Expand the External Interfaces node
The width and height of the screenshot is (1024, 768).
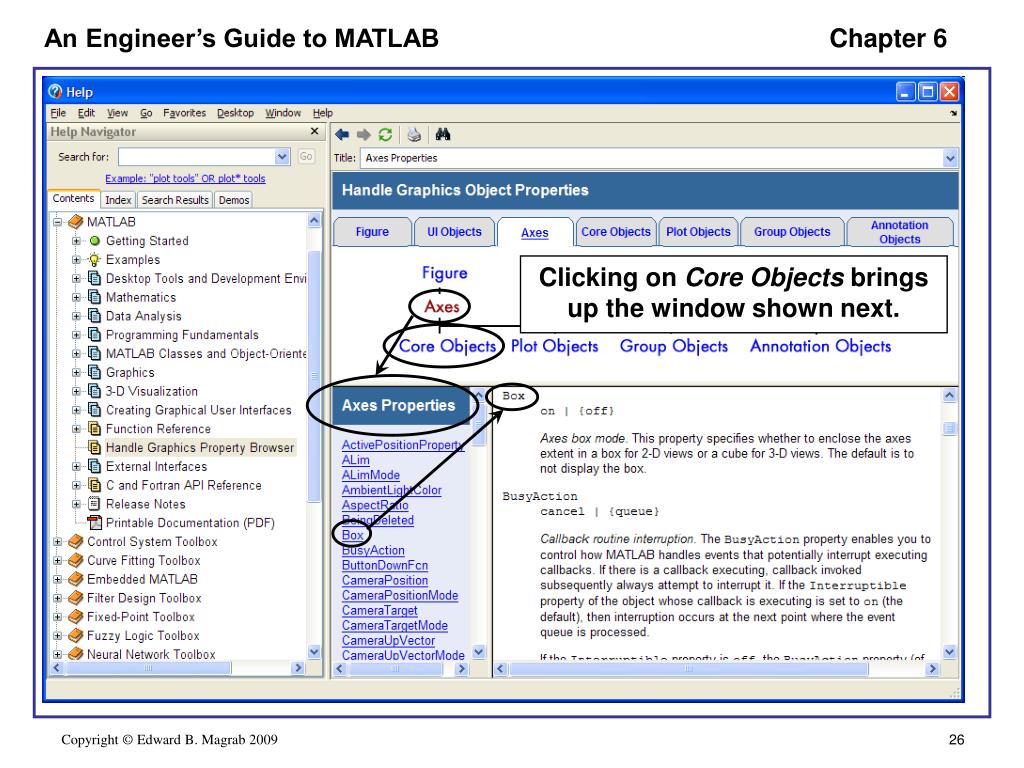(76, 466)
